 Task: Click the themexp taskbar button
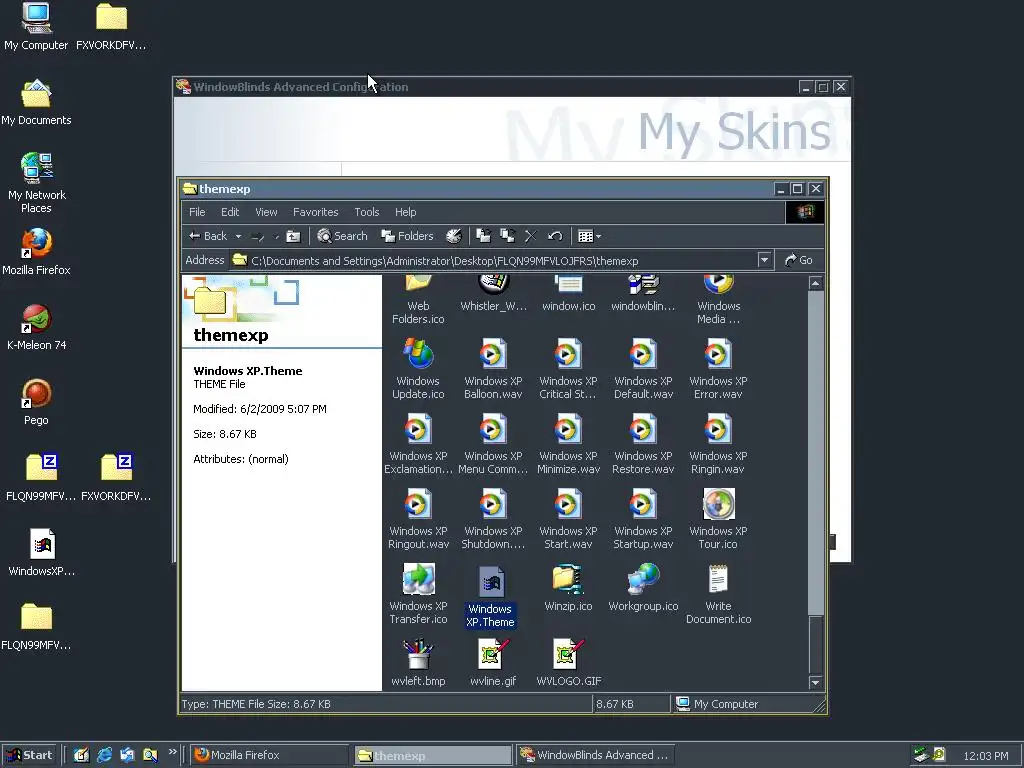433,756
